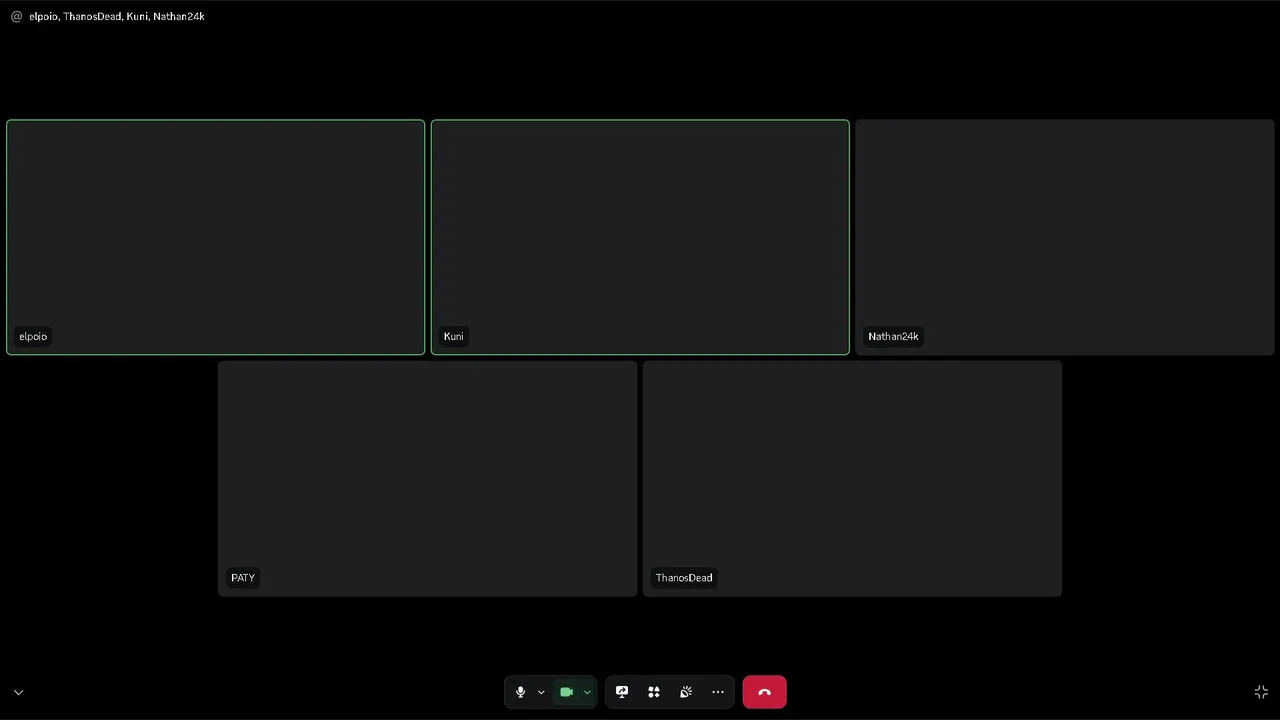Open the activities launcher icon
Screen dimensions: 1280x720
[654, 692]
